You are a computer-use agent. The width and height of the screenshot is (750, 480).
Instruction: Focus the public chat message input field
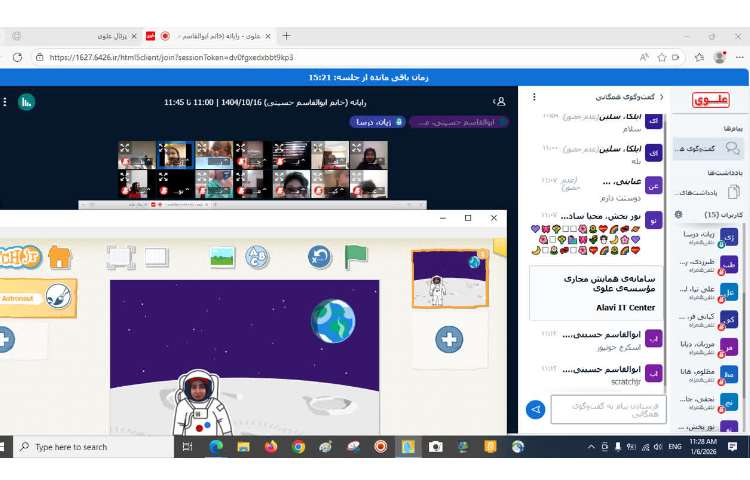click(x=608, y=409)
